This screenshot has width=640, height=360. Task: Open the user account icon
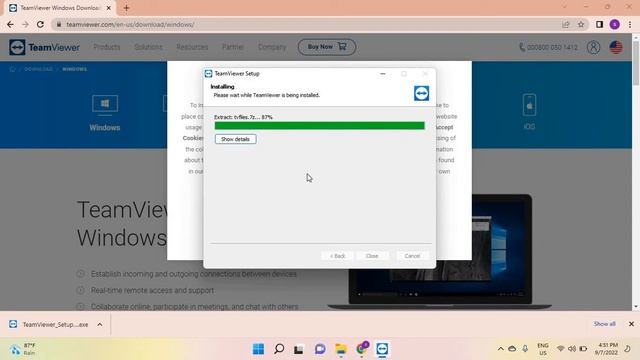[593, 47]
